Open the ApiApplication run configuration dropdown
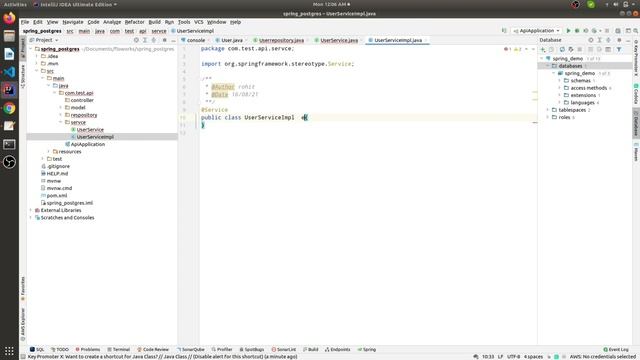This screenshot has height=360, width=640. pyautogui.click(x=536, y=31)
